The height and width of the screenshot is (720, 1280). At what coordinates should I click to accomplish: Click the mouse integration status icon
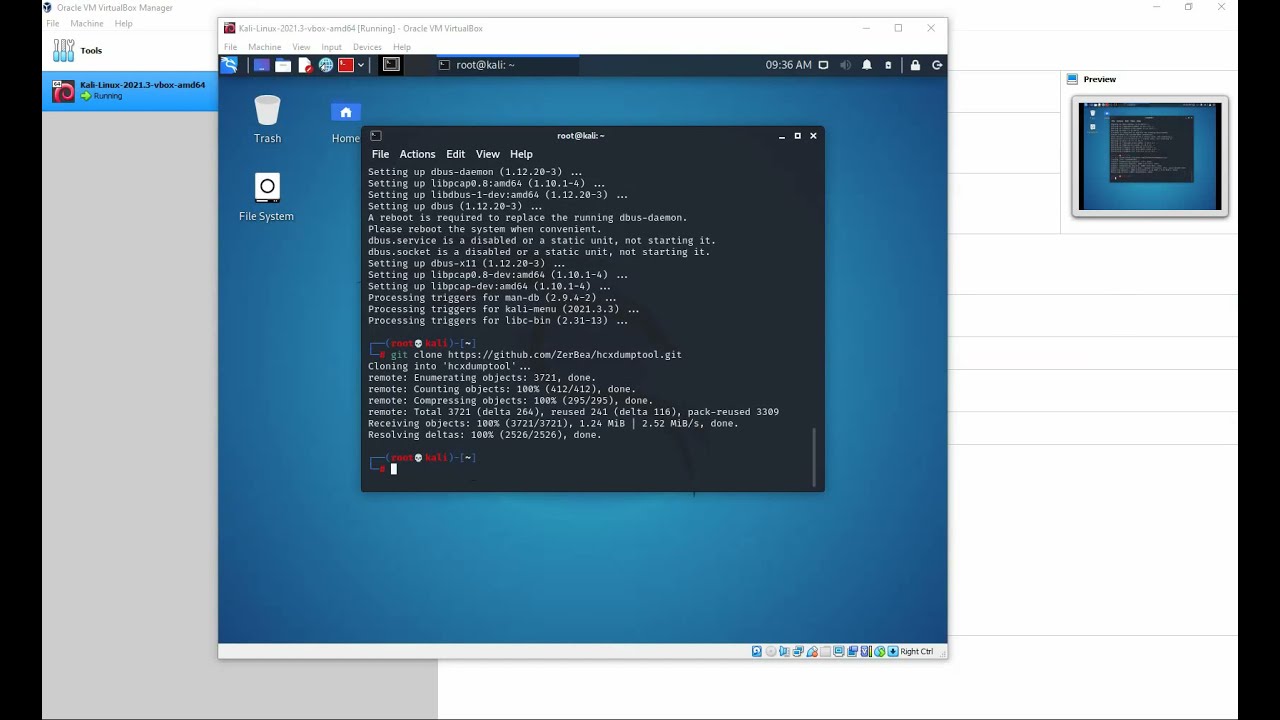[879, 651]
